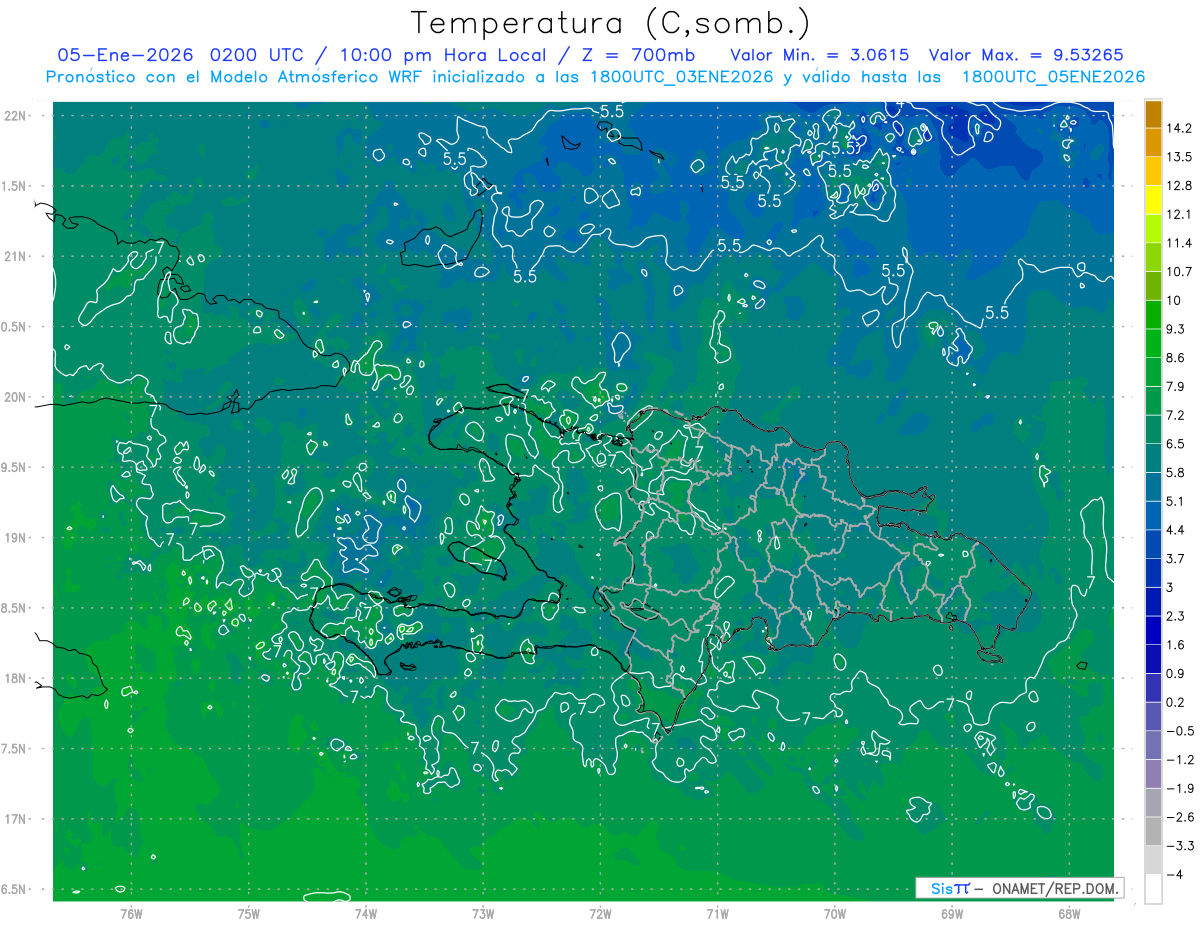This screenshot has height=927, width=1200.
Task: Click the 10.7 value on the color scale
Action: point(1179,272)
